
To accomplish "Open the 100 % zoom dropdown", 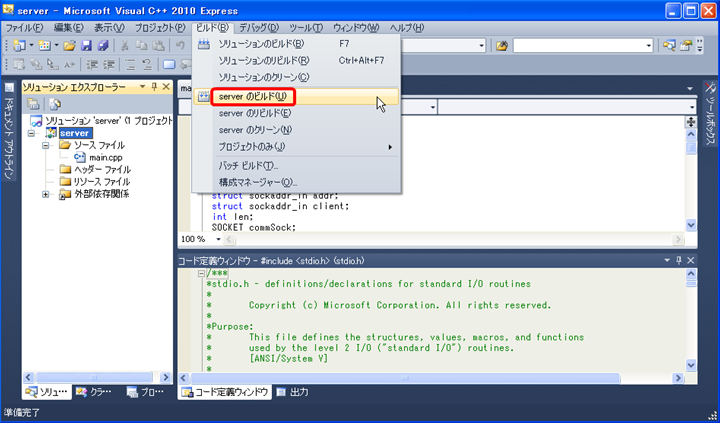I will pyautogui.click(x=219, y=239).
